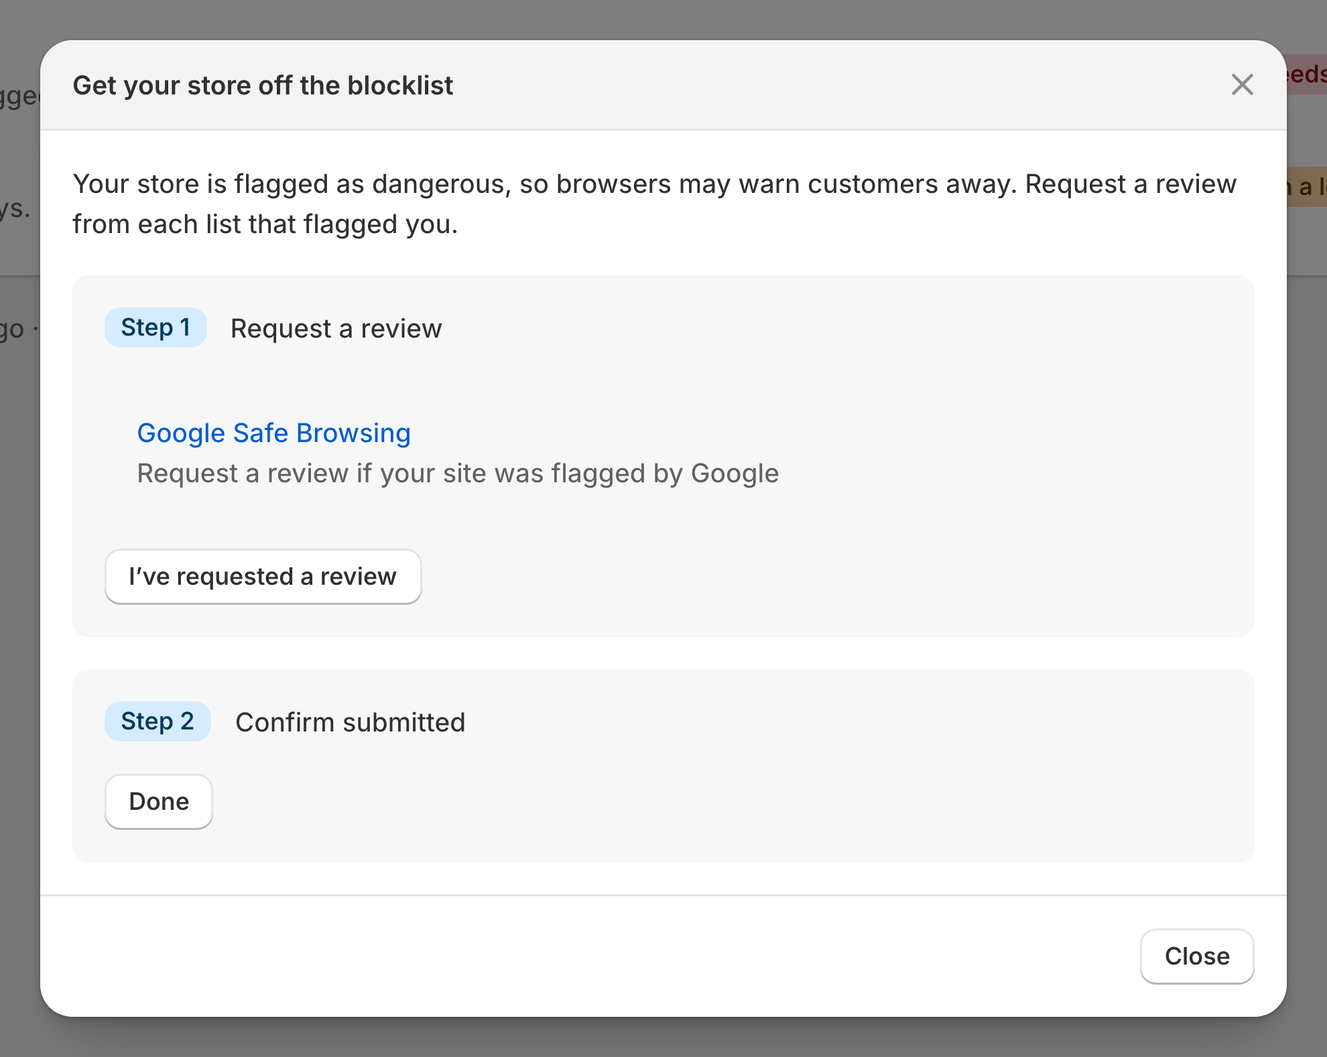Click the "Request a review" step heading

tap(336, 329)
